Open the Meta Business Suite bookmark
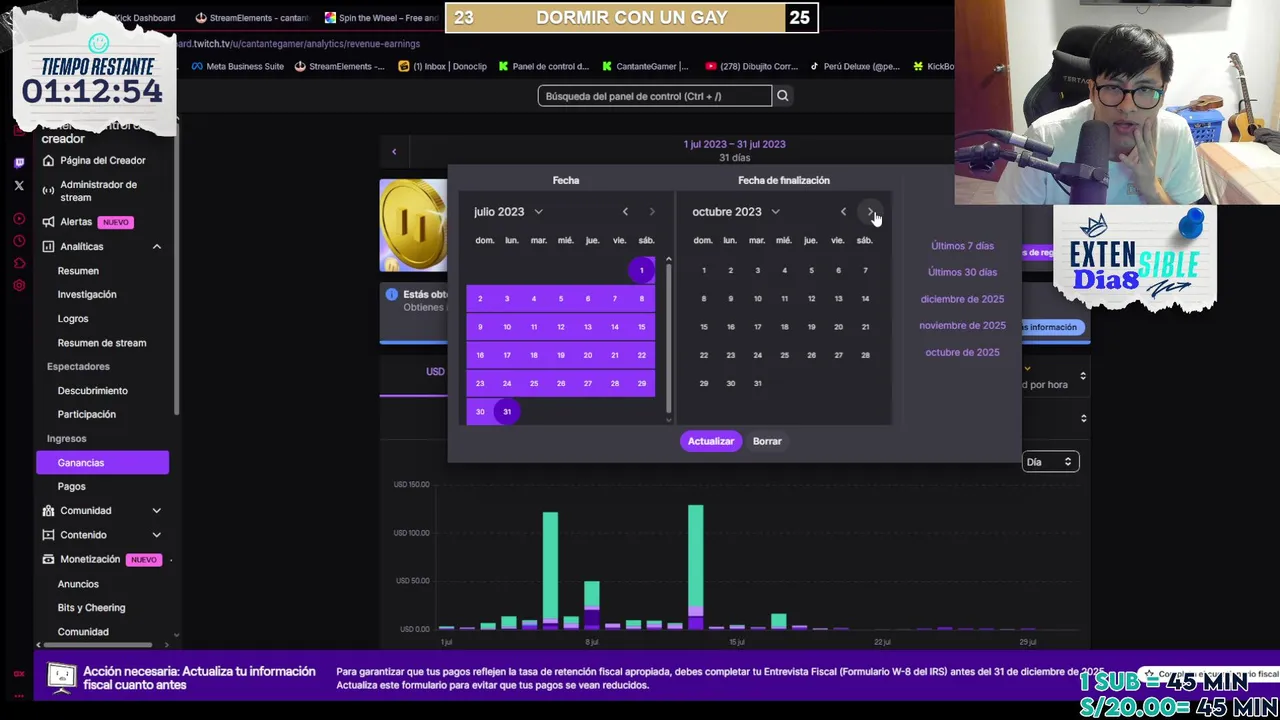The width and height of the screenshot is (1280, 720). (238, 67)
